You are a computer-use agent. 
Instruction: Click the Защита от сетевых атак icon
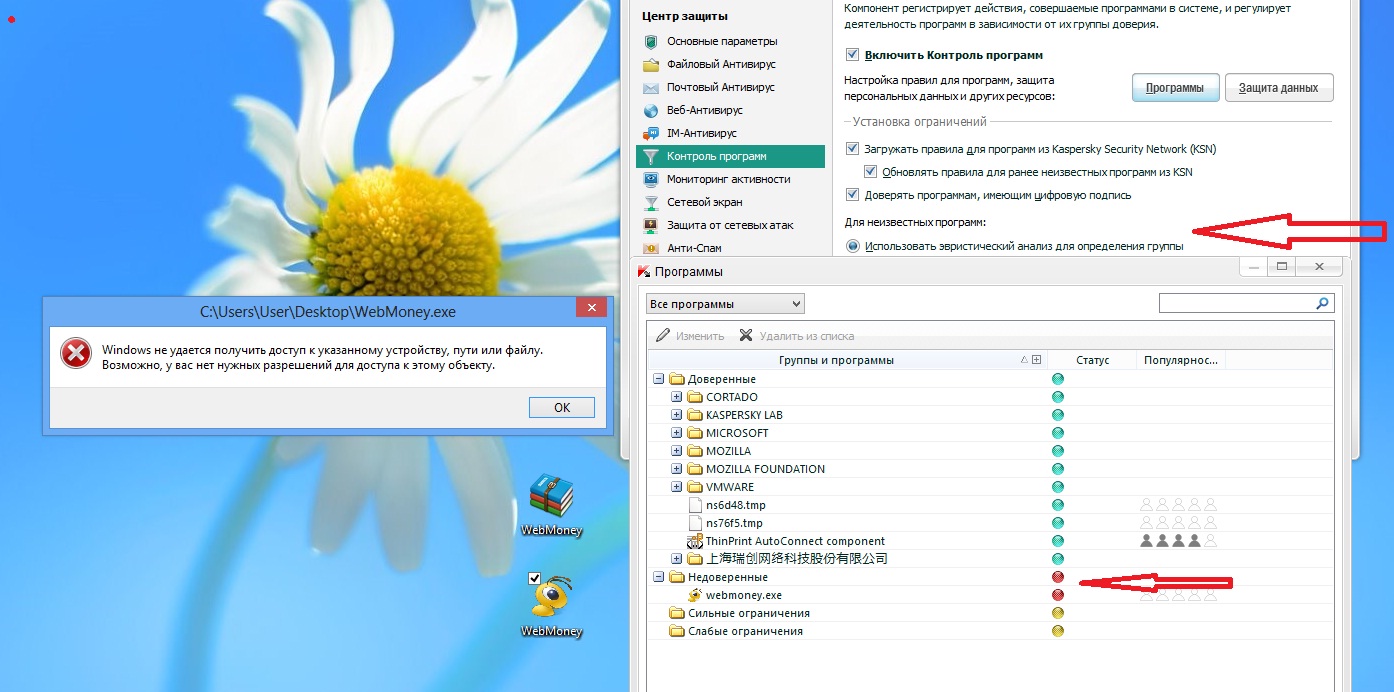[x=651, y=225]
